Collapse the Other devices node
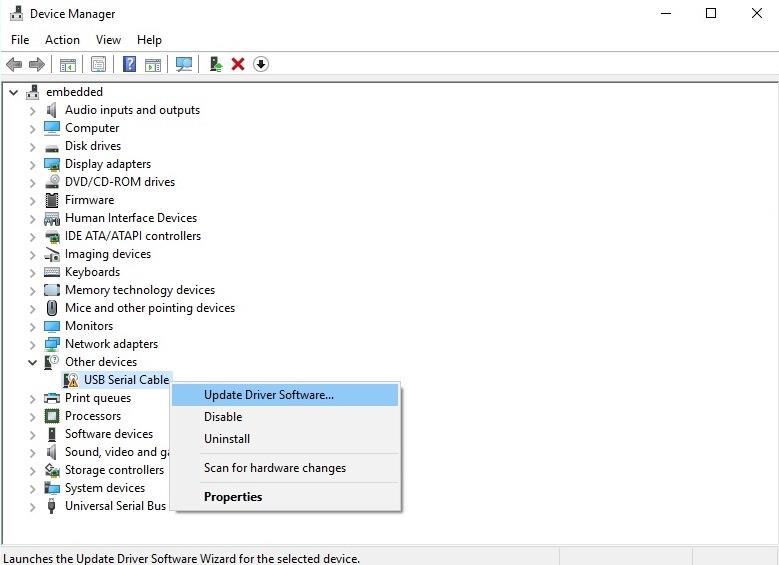779x565 pixels. pos(33,362)
